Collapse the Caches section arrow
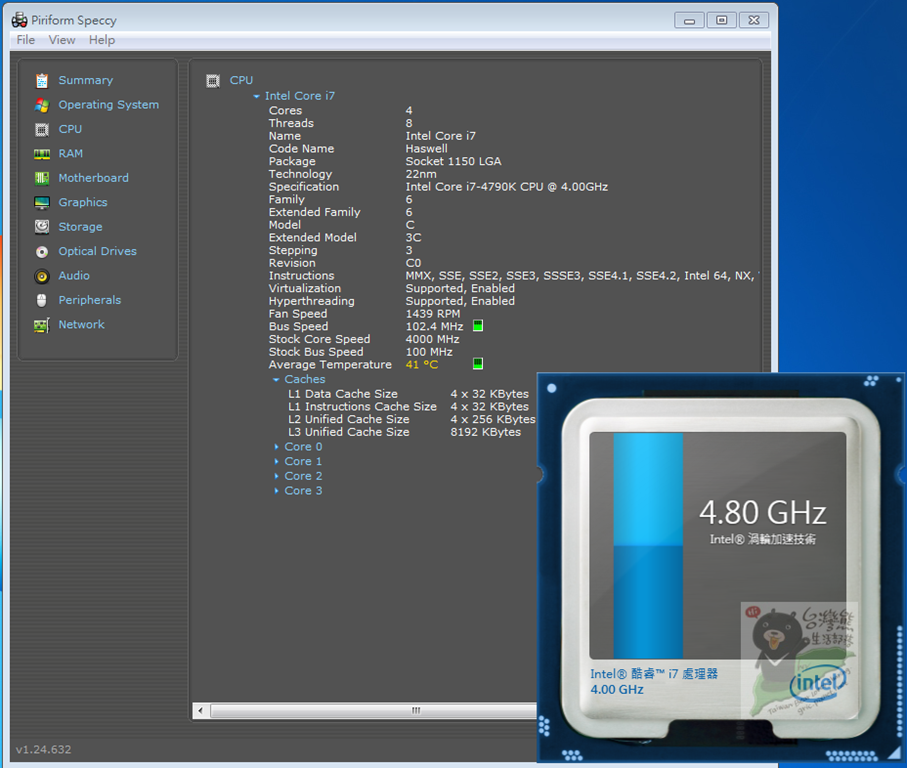 pos(276,380)
